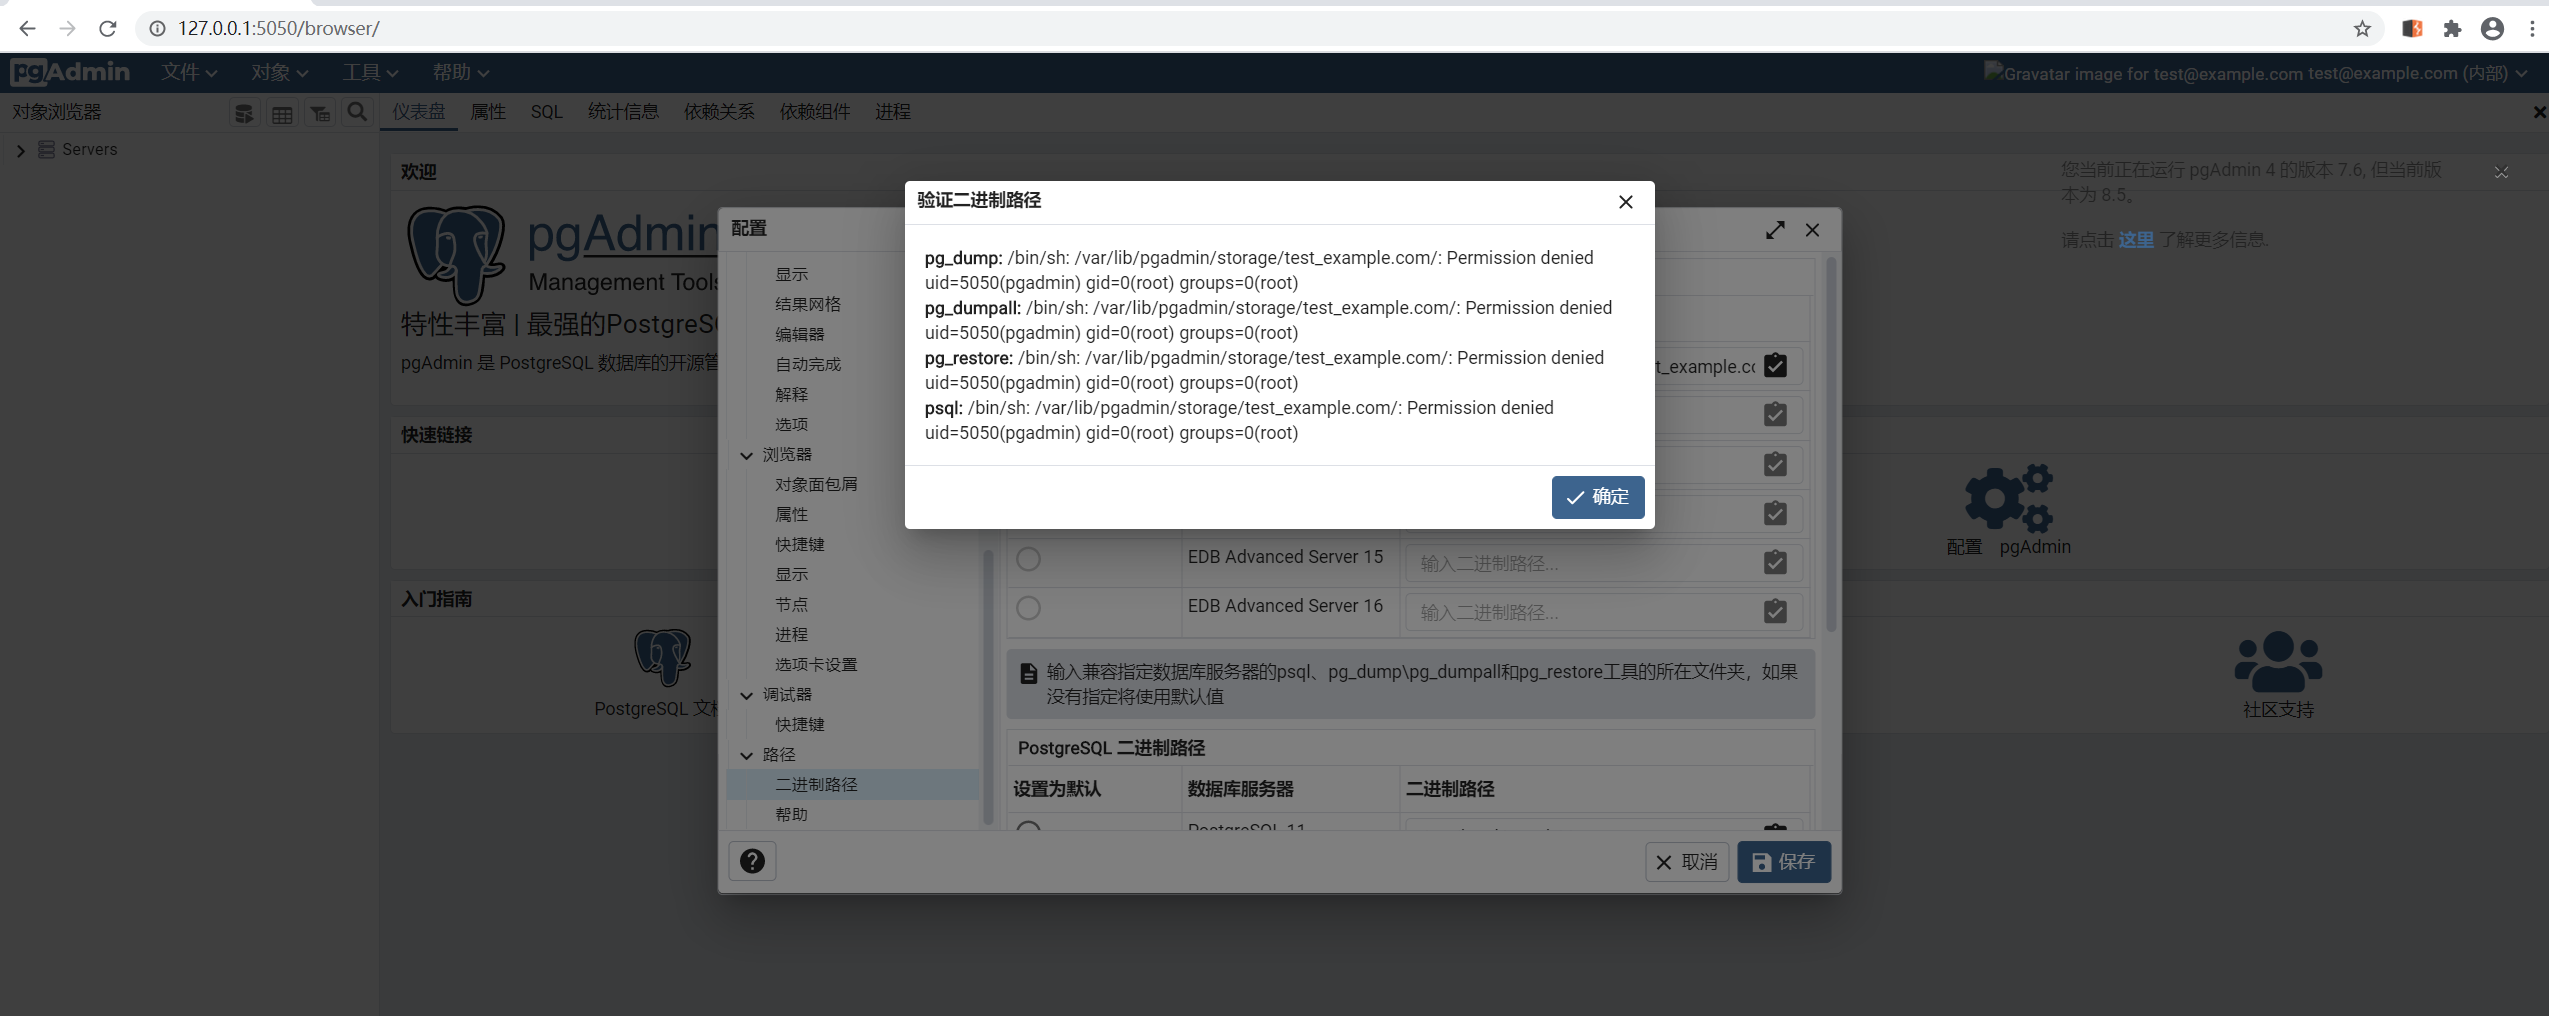Bookmark this page with the star icon

tap(2362, 28)
